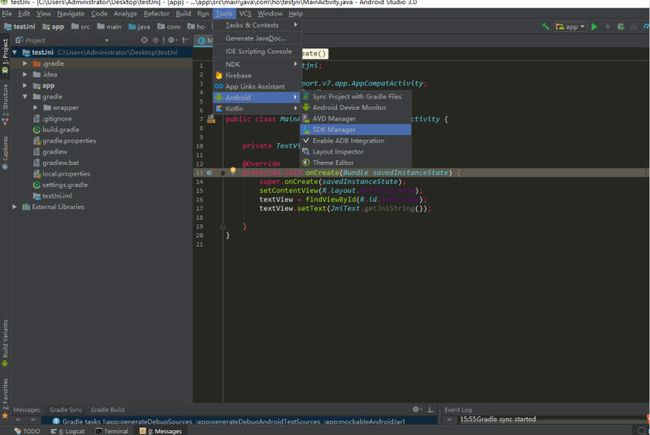
Task: Open the Firebase assistant
Action: pos(238,75)
